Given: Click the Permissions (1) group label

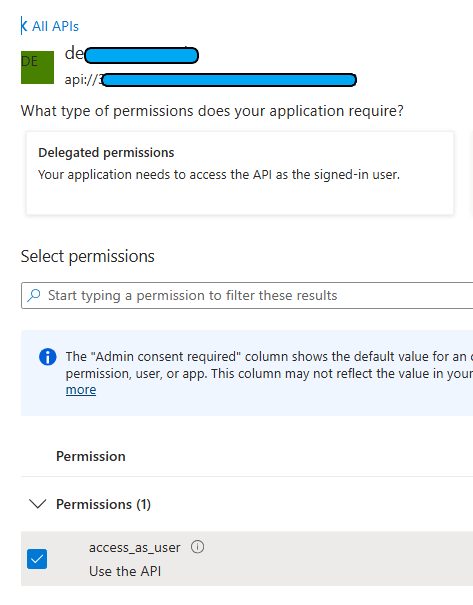Looking at the screenshot, I should point(103,504).
